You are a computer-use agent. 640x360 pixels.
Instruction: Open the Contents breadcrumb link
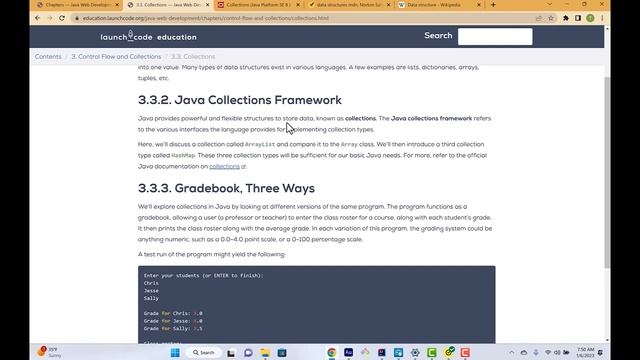click(48, 56)
